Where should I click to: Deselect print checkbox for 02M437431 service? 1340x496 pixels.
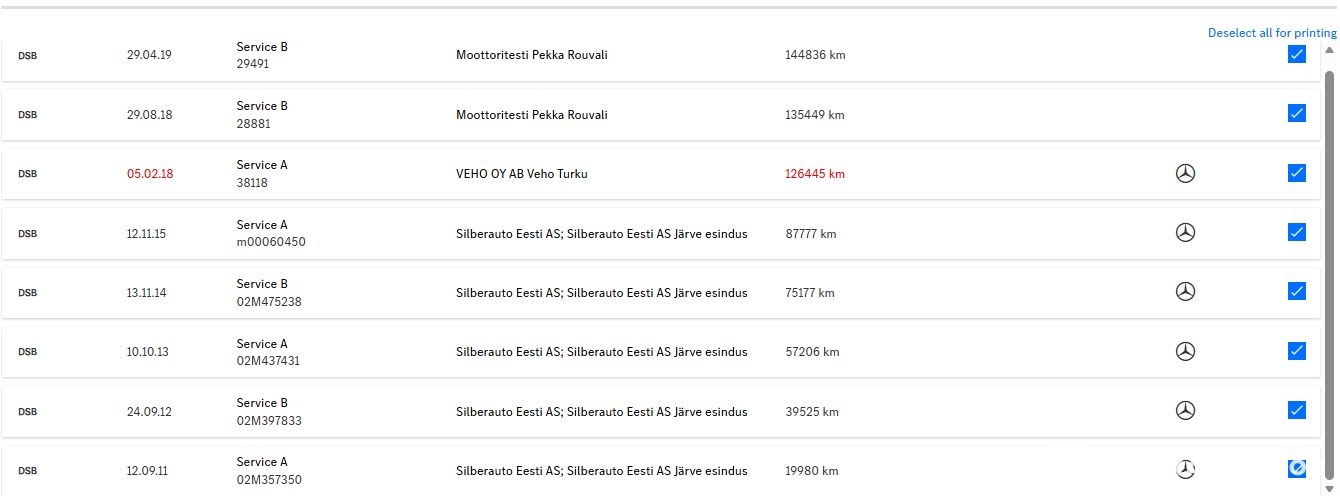[x=1297, y=351]
